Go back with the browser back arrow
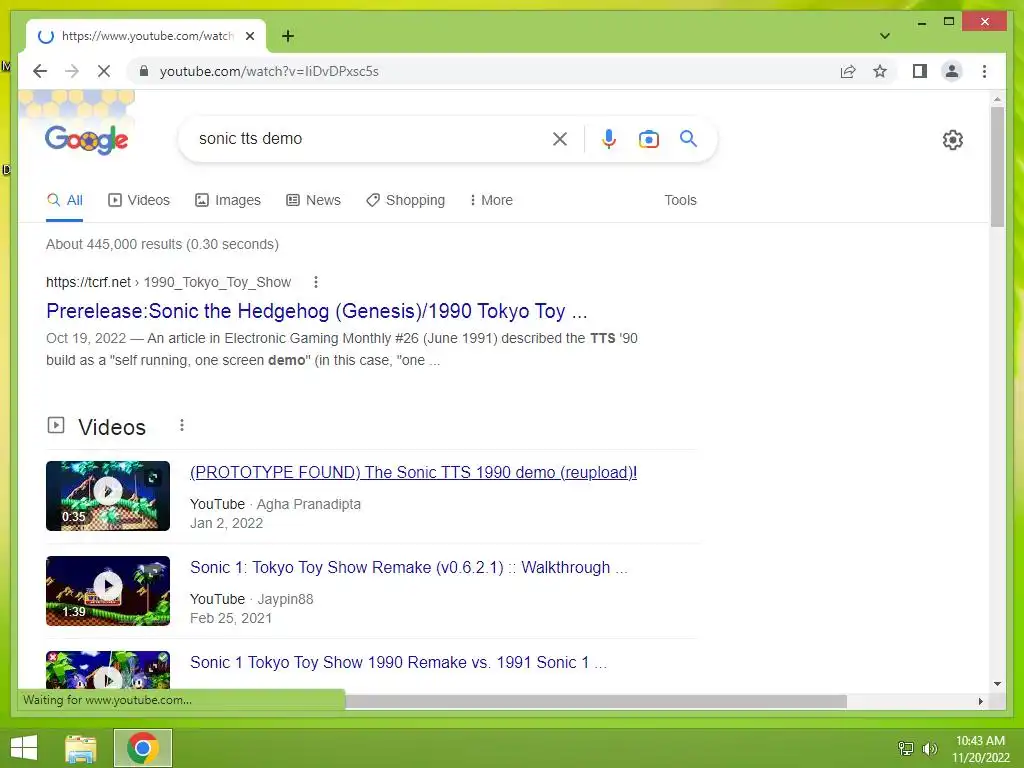This screenshot has height=768, width=1024. (x=40, y=71)
